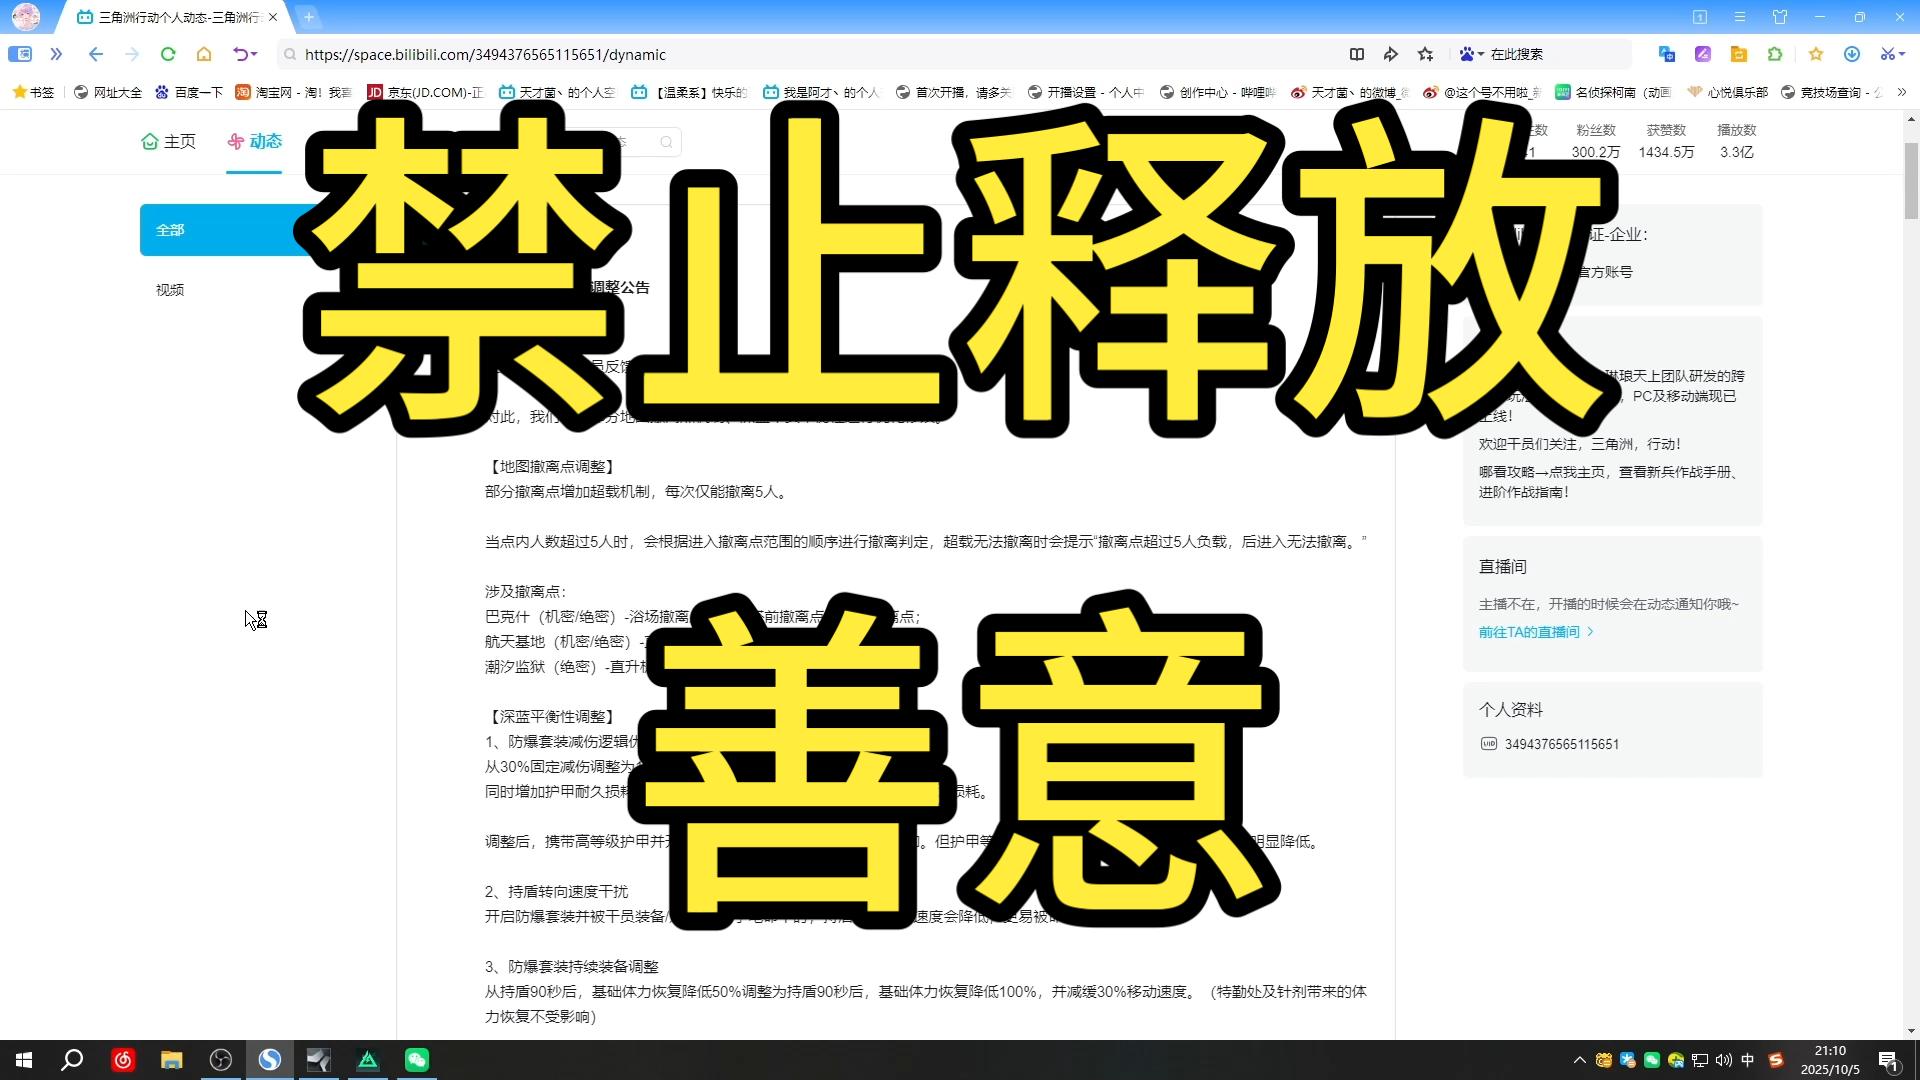Add page to favorites star icon
The width and height of the screenshot is (1920, 1080).
[1426, 54]
